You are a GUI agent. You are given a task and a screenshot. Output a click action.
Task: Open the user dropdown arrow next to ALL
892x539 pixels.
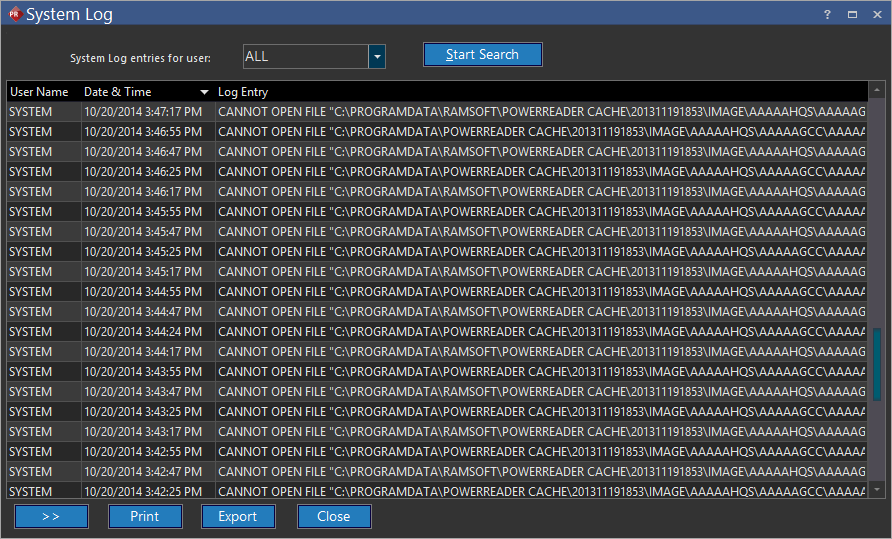coord(377,57)
